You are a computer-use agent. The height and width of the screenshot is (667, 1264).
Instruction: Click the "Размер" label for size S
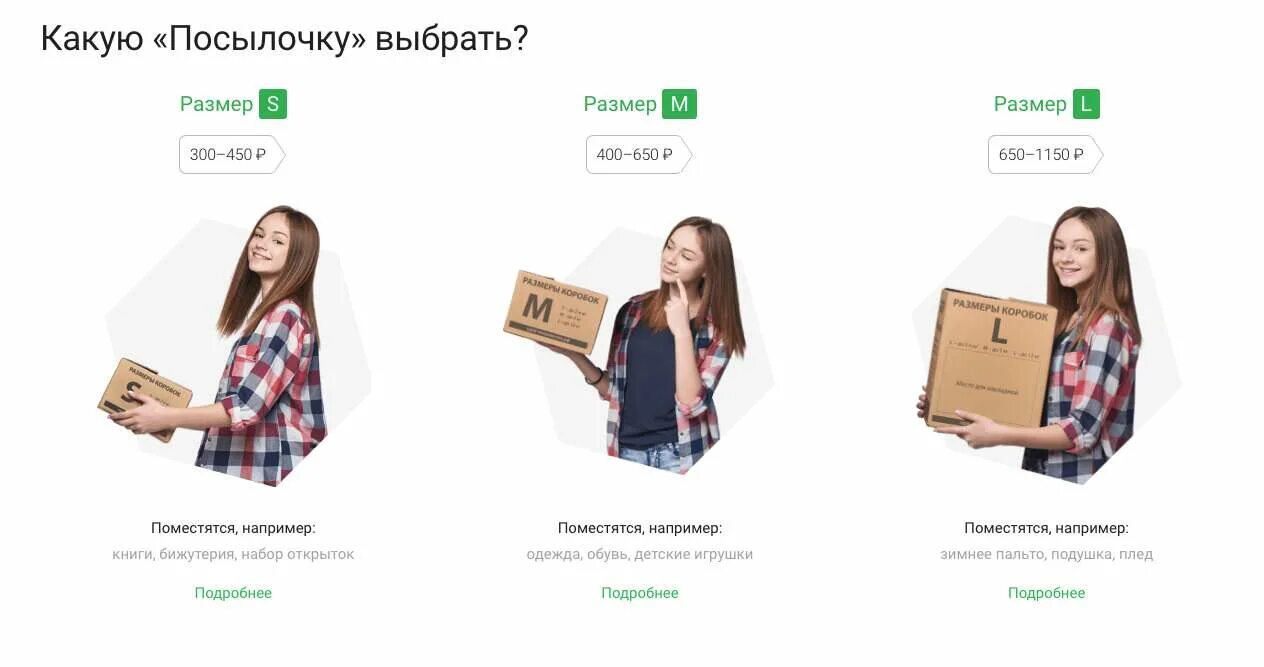(x=217, y=104)
